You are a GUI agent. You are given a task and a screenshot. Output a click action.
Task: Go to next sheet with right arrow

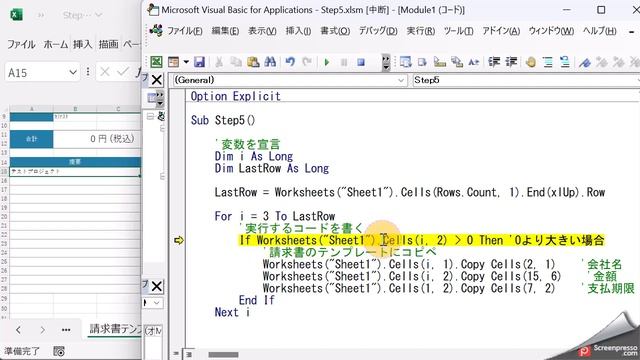42,330
